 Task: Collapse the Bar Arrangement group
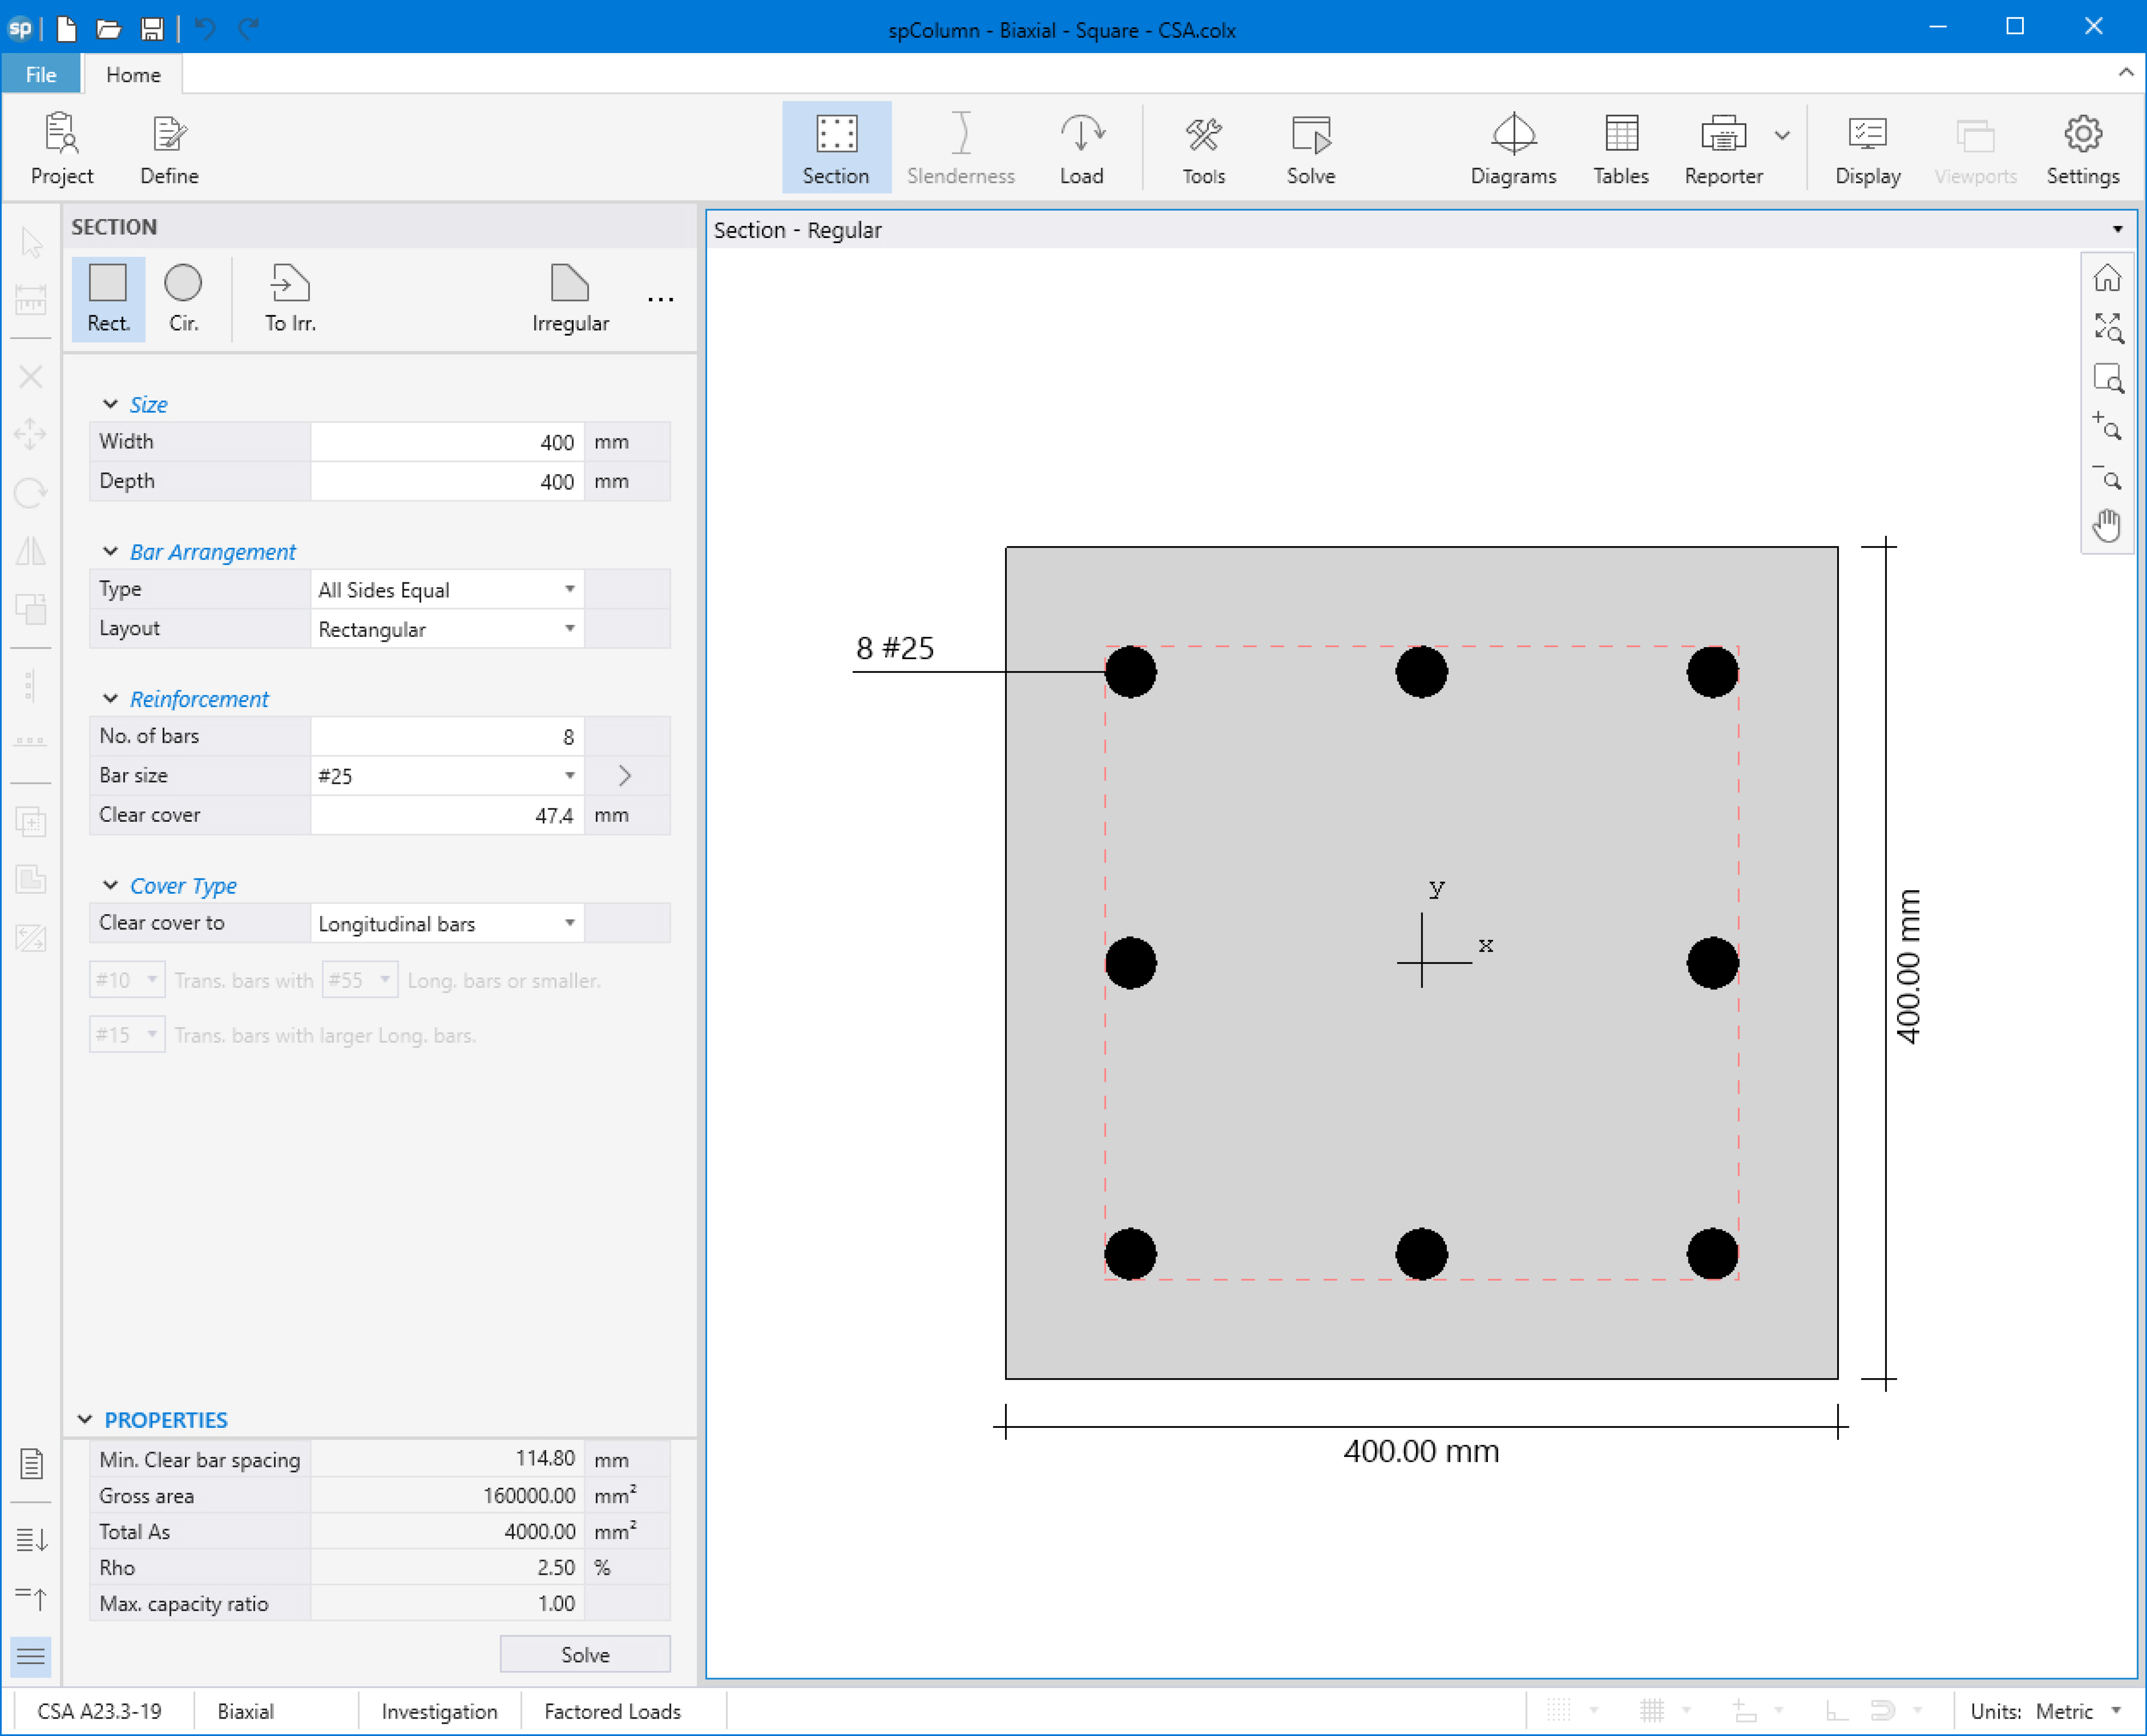pyautogui.click(x=110, y=551)
